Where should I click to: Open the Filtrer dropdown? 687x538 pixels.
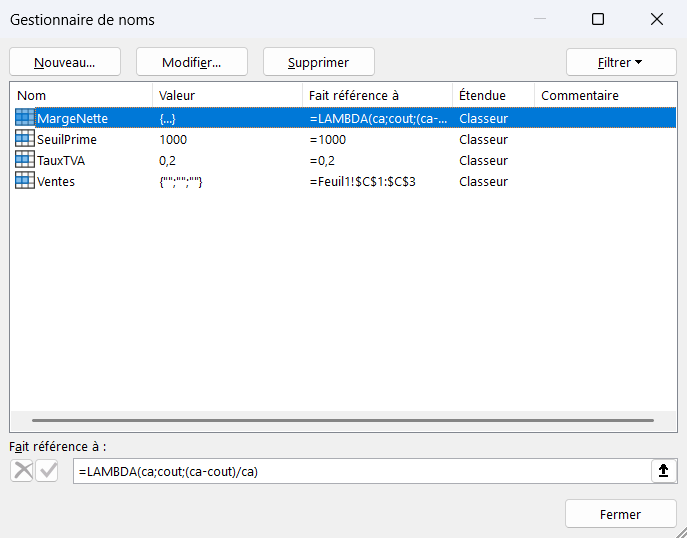[621, 62]
